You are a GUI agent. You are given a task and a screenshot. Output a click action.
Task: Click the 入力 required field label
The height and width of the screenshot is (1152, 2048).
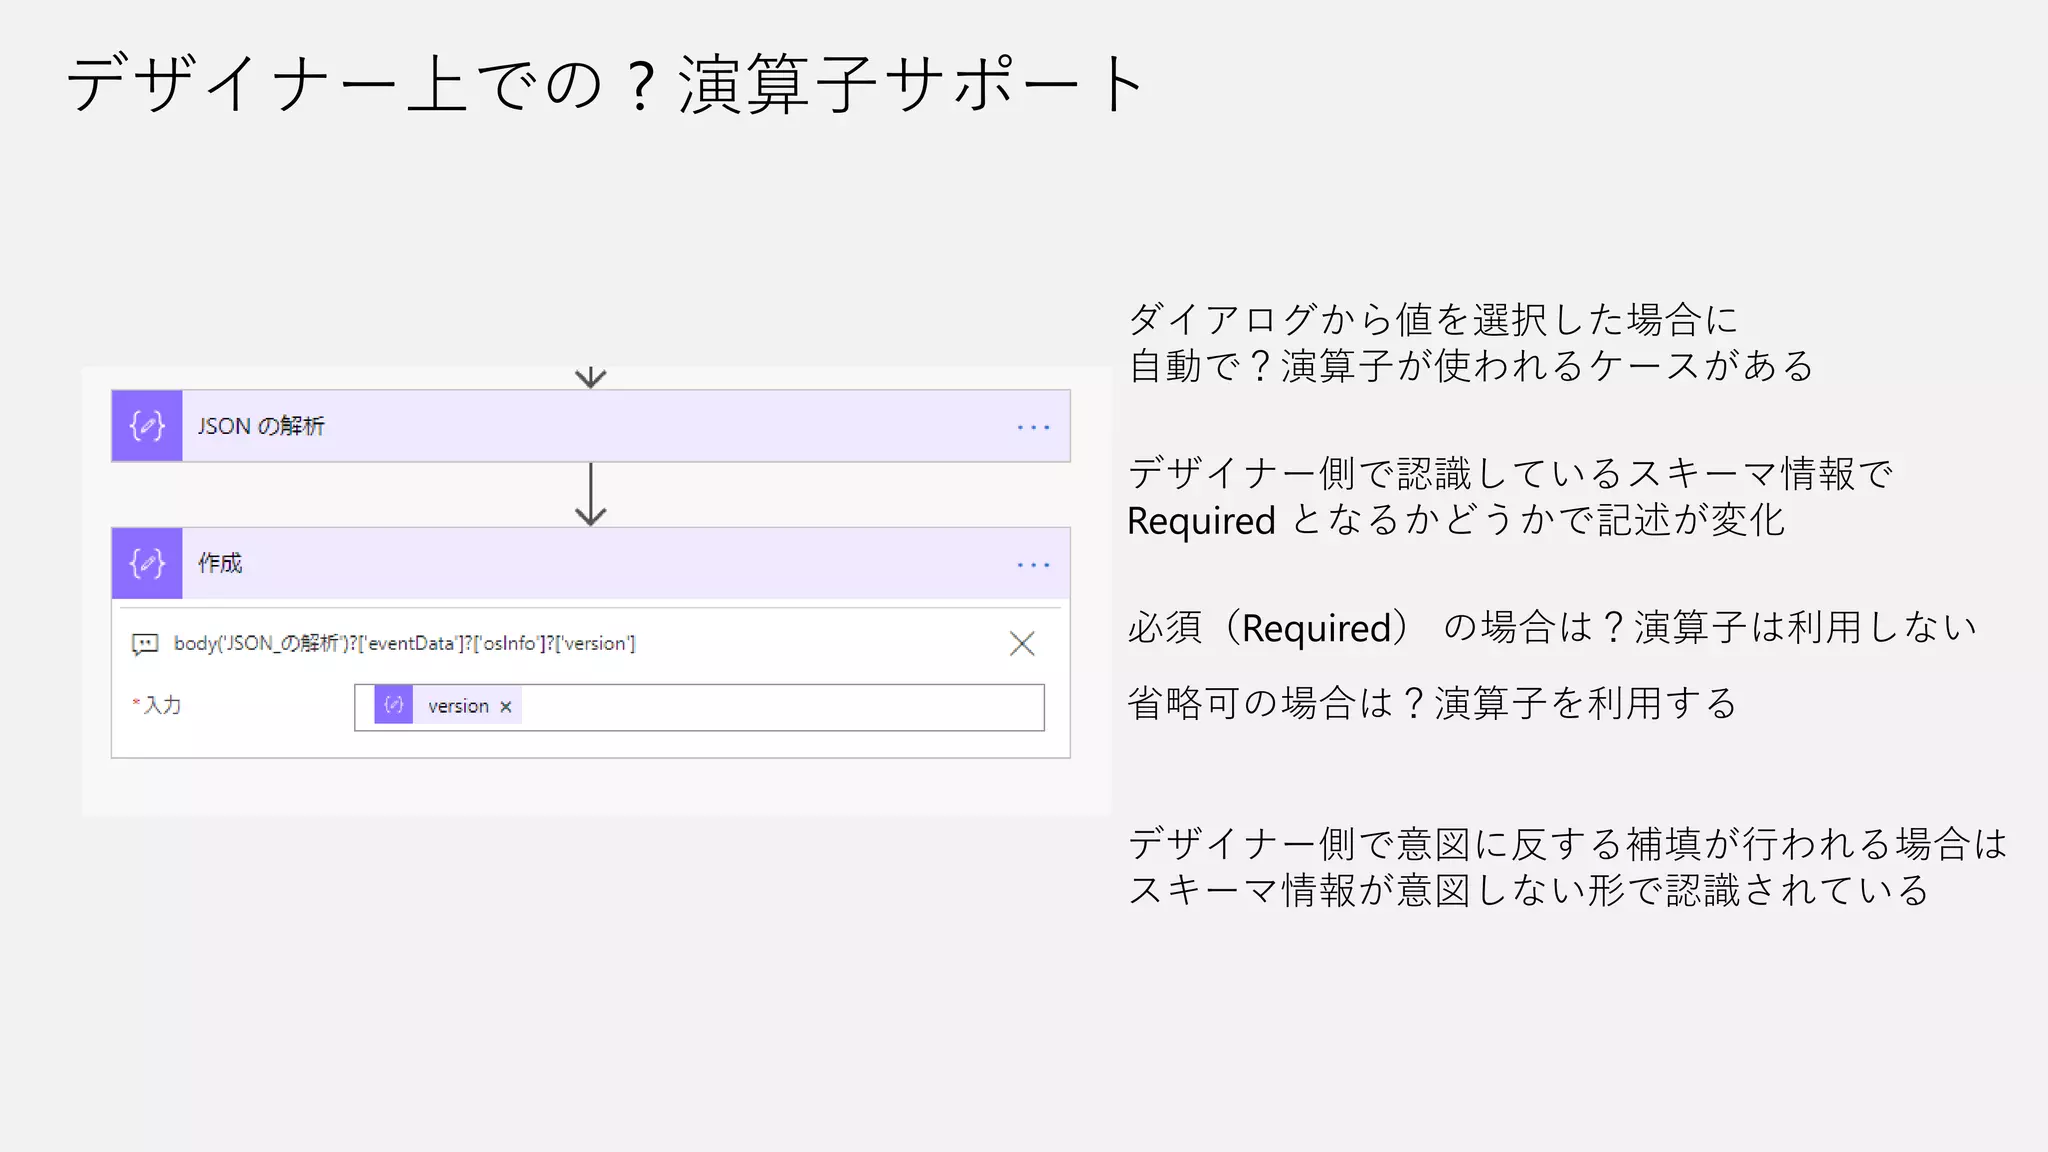(160, 705)
